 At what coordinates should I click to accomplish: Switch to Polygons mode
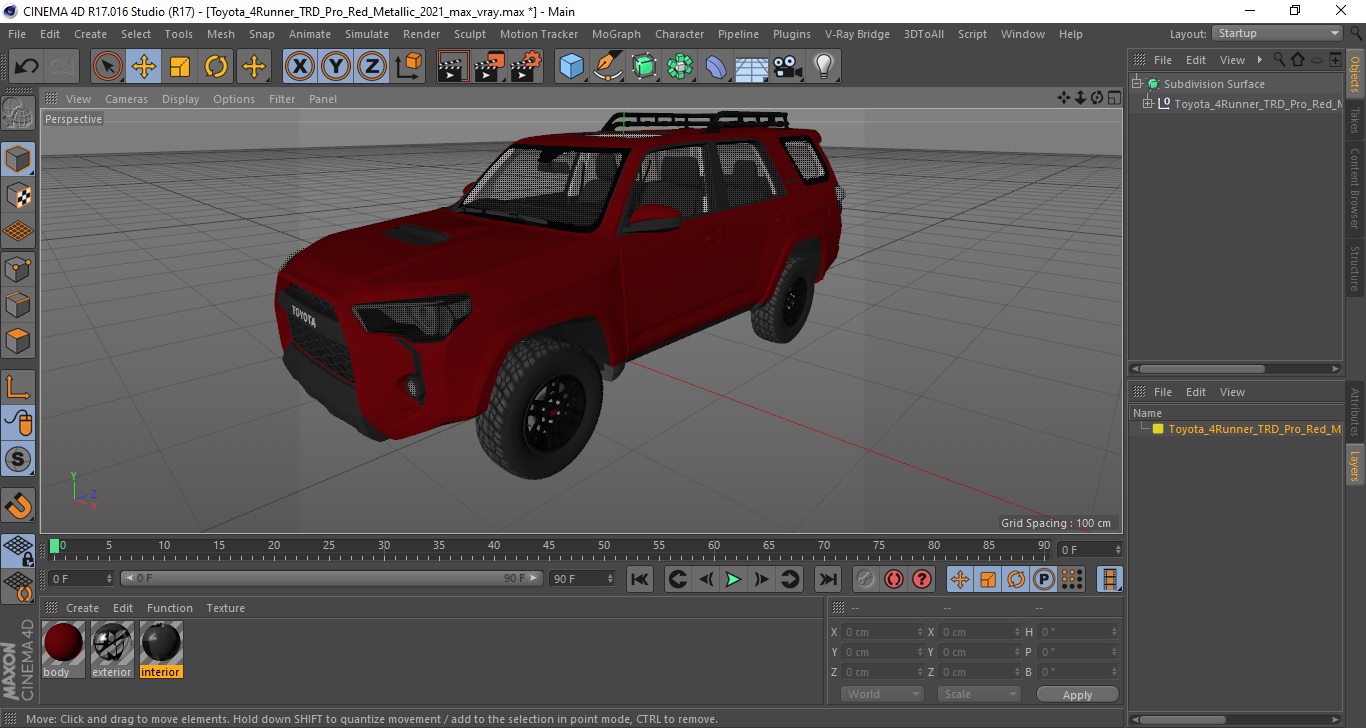(x=18, y=341)
